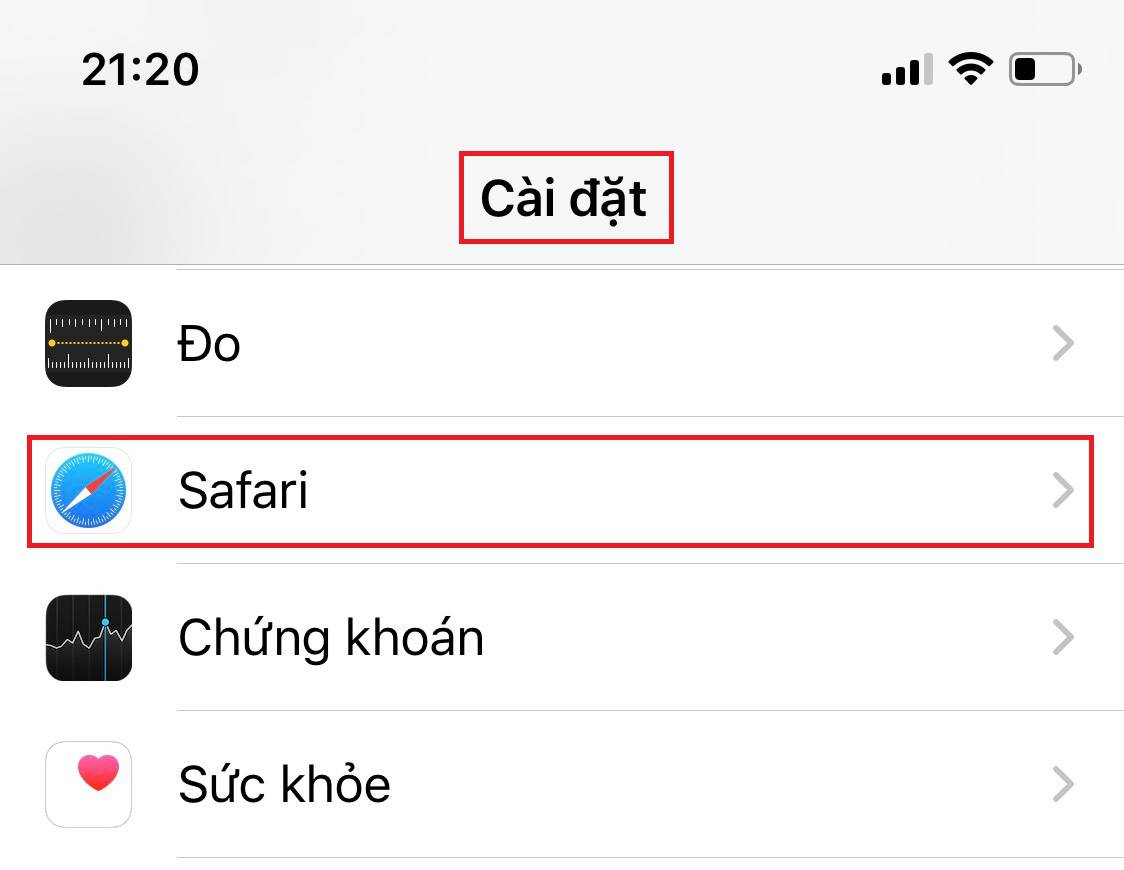This screenshot has height=870, width=1124.
Task: Tap the Sức khỏe row label text
Action: (x=283, y=784)
